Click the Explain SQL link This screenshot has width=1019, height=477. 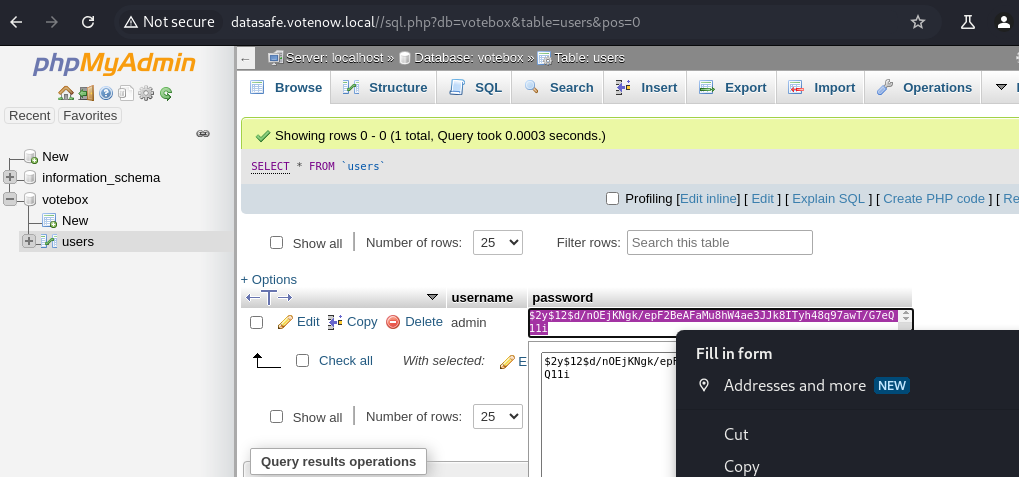(828, 199)
